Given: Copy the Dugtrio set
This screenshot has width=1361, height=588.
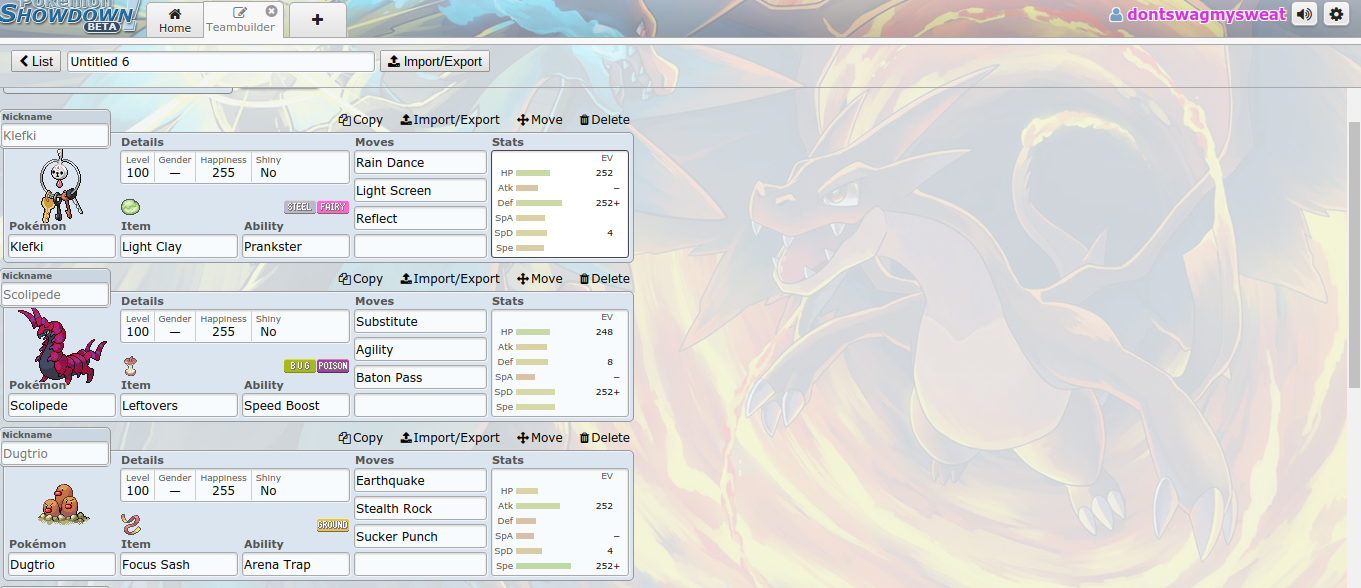Looking at the screenshot, I should [361, 437].
